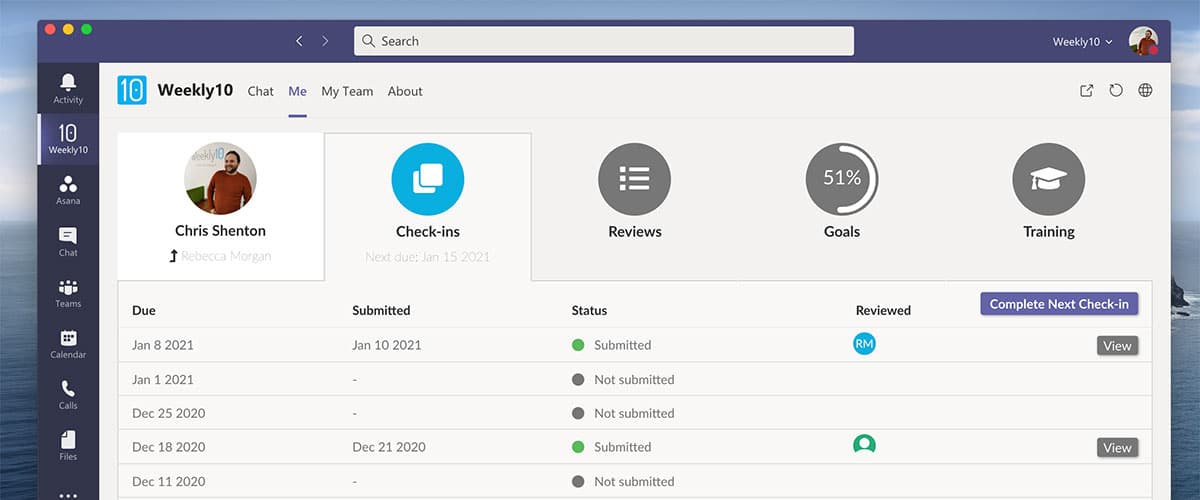Switch to the About tab

pos(405,91)
